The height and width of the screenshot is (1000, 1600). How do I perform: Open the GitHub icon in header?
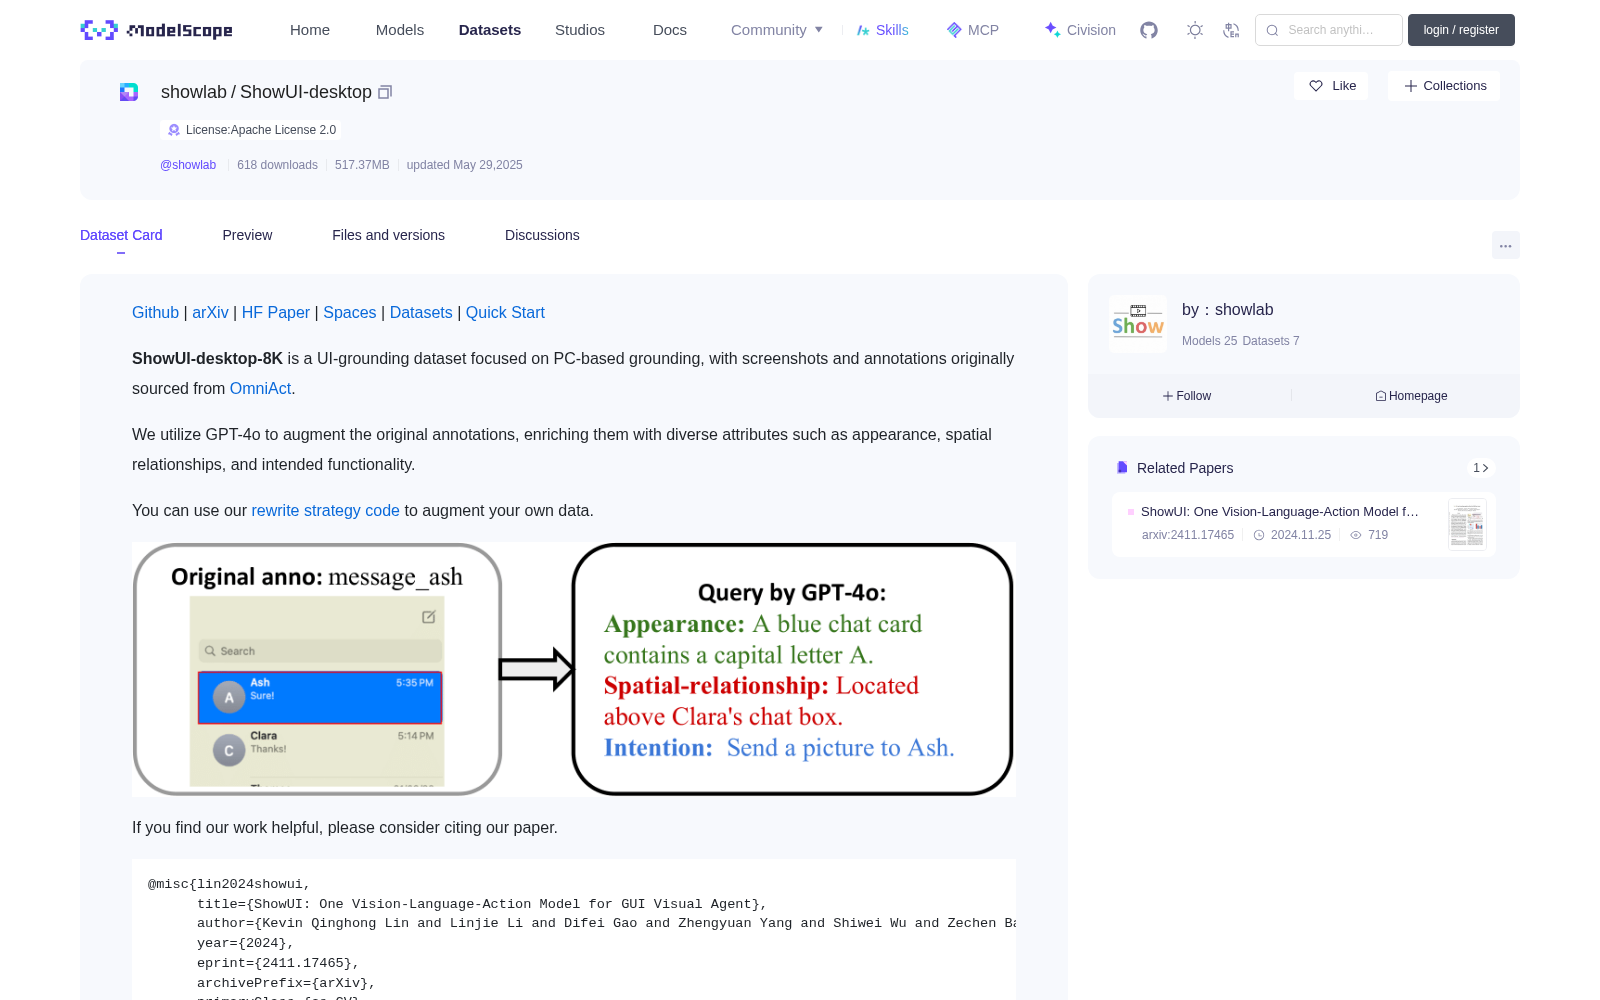(1149, 30)
